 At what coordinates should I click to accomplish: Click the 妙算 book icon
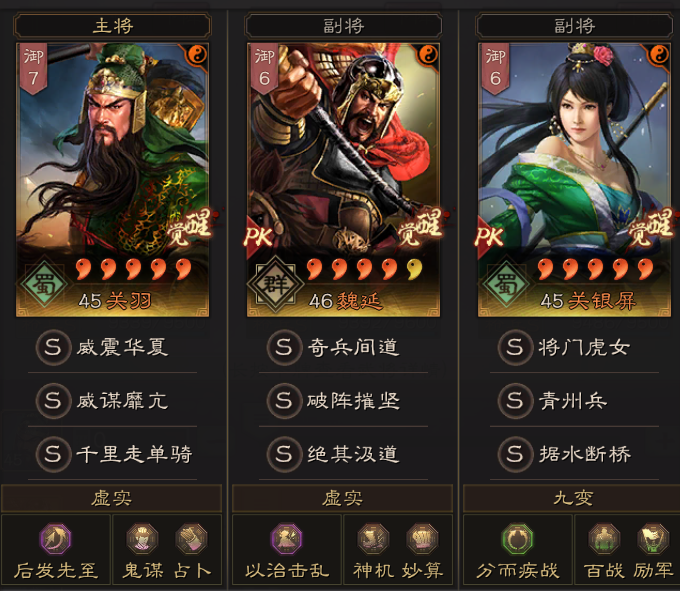(422, 539)
